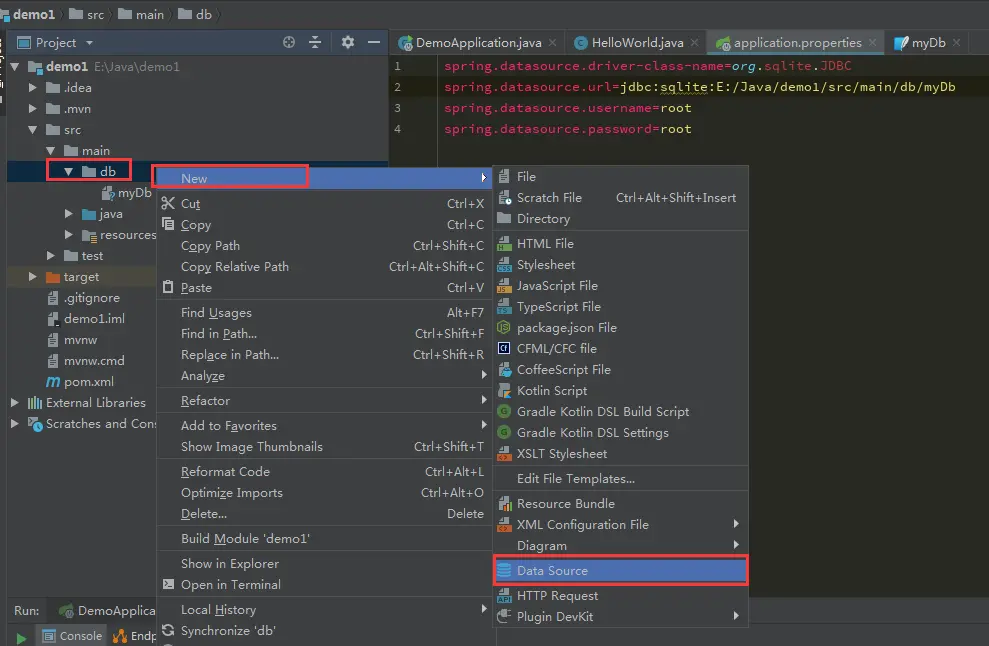Expand the .idea folder arrow
Screen dimensions: 989x646
pyautogui.click(x=33, y=87)
